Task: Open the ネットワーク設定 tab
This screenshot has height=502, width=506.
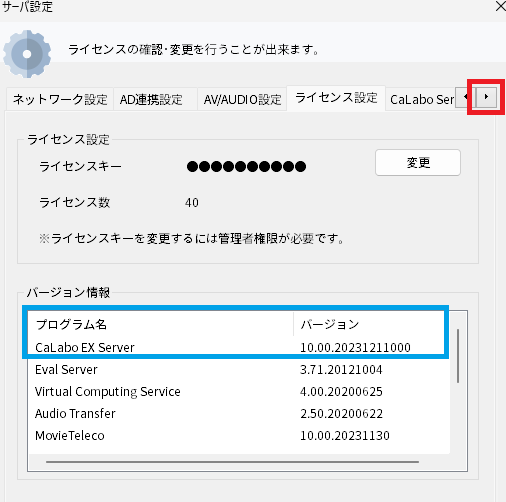Action: (x=60, y=99)
